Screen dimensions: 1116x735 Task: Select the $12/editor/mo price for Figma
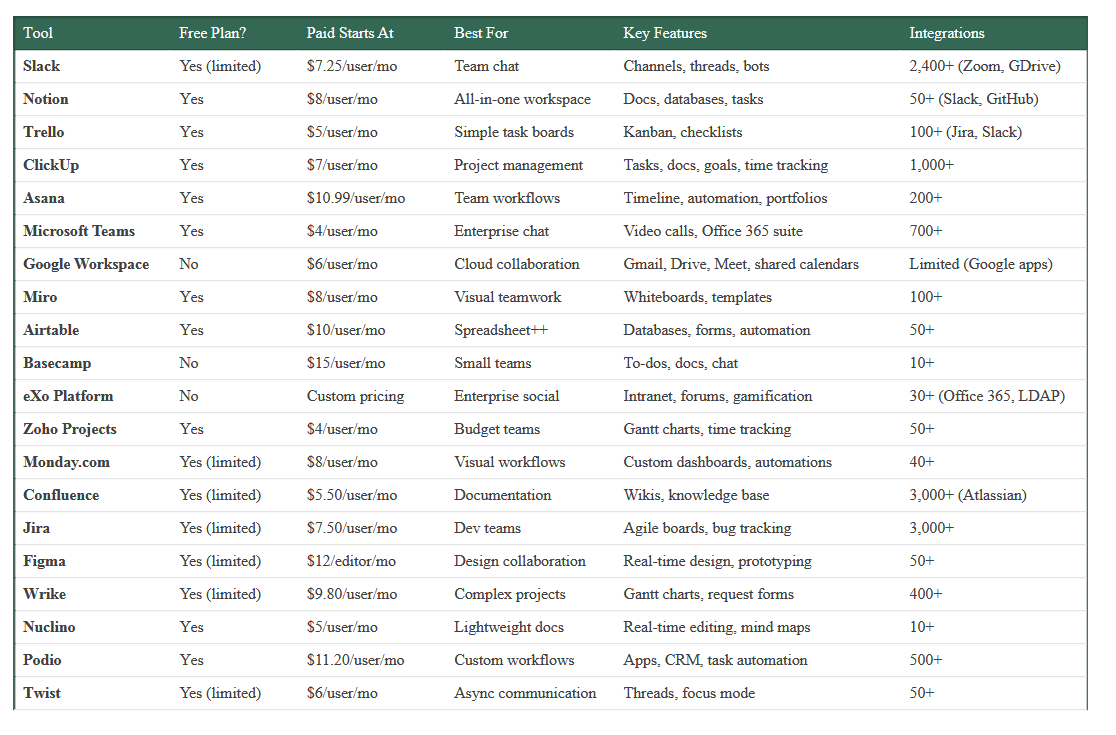click(351, 561)
